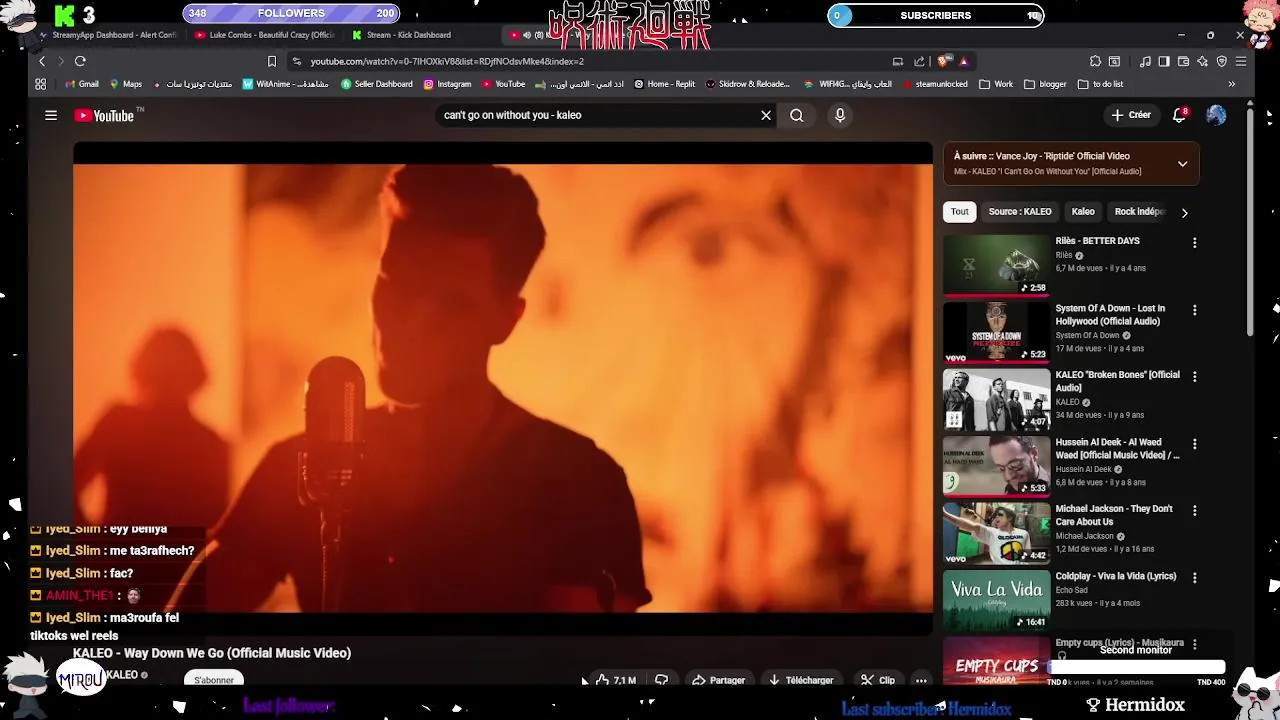
Task: Select the Tout filter chip
Action: pos(960,212)
